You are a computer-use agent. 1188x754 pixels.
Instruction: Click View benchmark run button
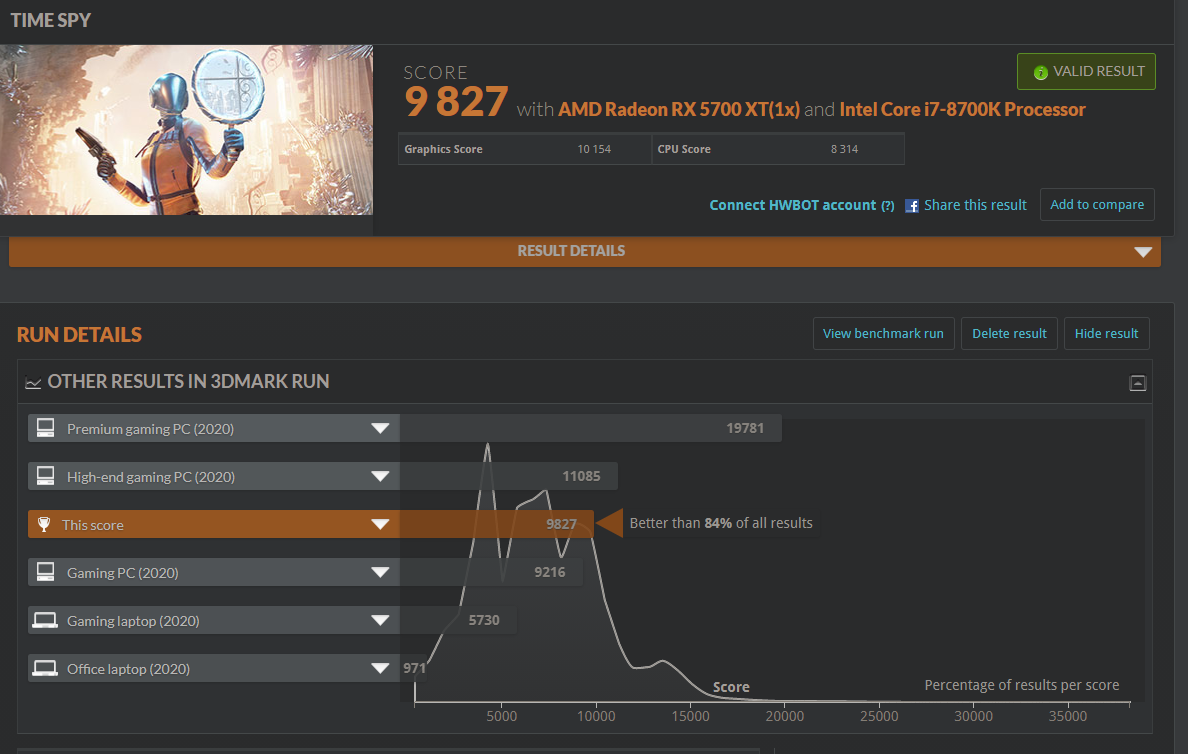click(883, 333)
